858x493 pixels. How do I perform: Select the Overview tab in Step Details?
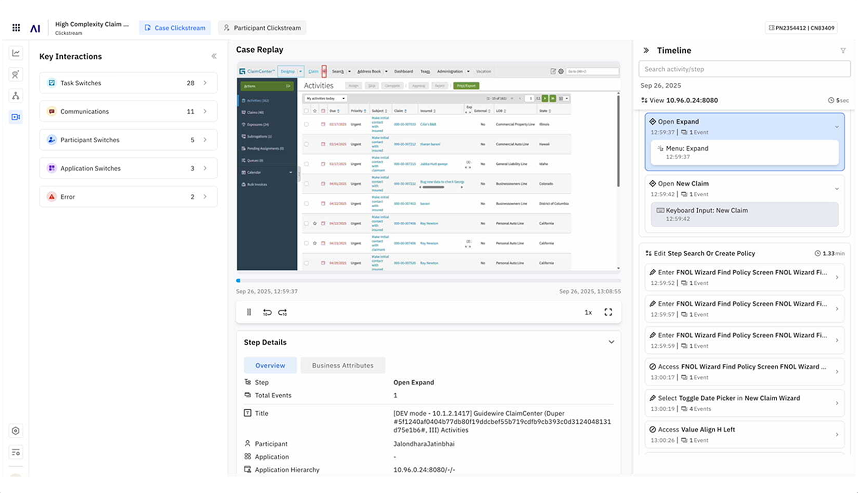pyautogui.click(x=270, y=365)
